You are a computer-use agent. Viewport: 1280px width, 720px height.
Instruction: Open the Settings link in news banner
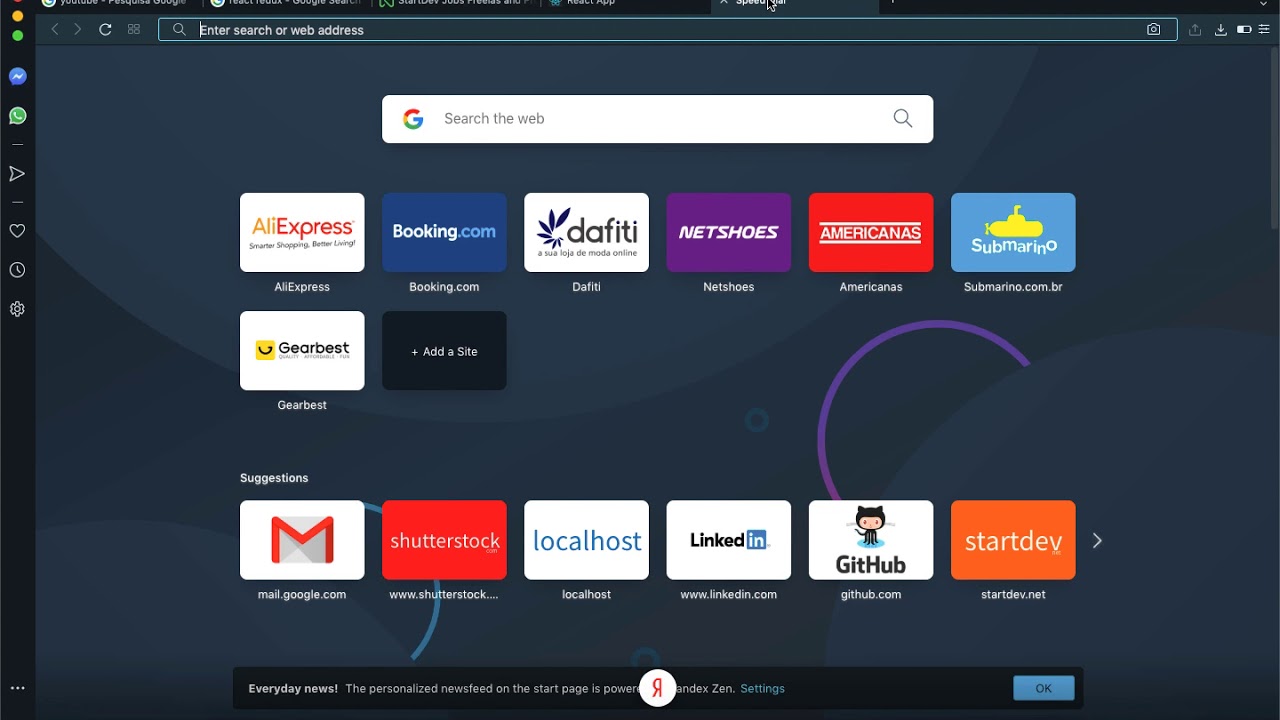click(763, 689)
